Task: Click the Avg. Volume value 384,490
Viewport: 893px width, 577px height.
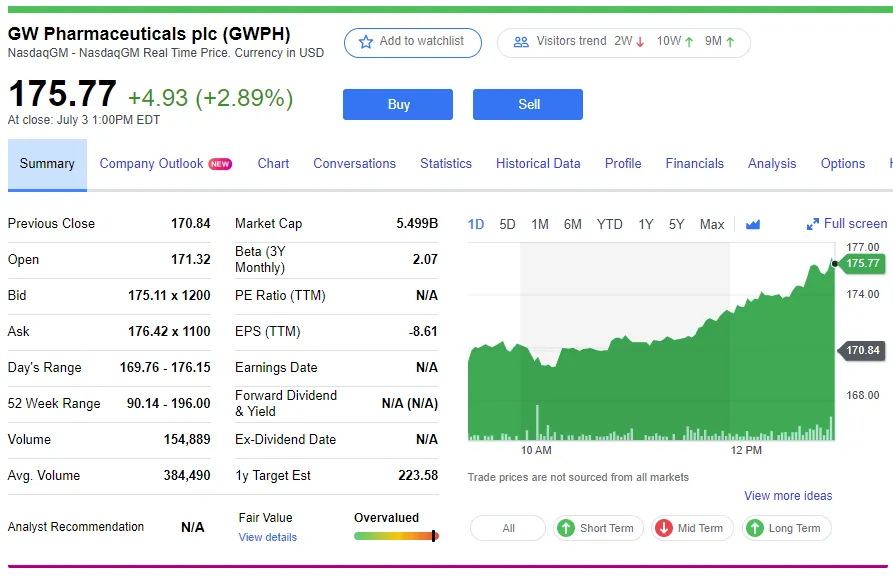Action: click(x=187, y=475)
